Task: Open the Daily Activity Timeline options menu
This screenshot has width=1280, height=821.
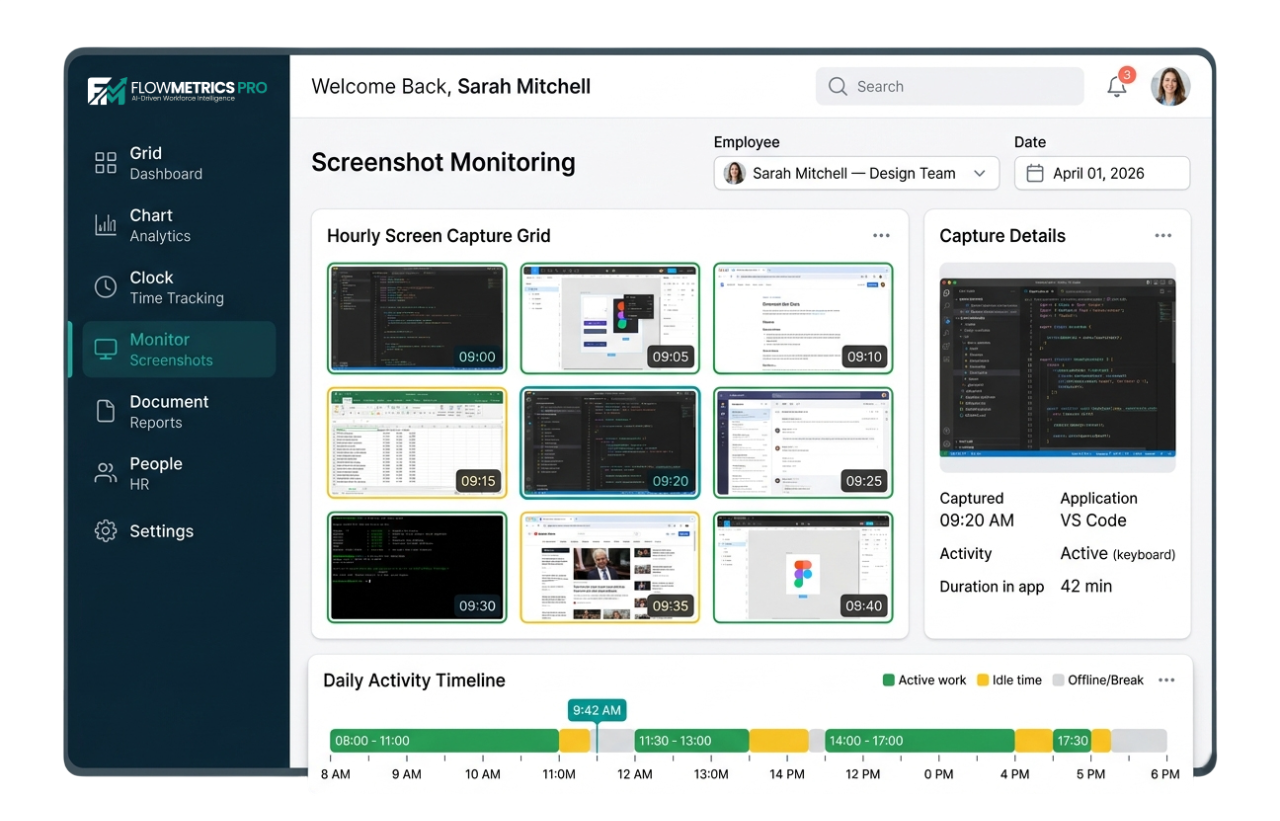Action: [x=1166, y=679]
